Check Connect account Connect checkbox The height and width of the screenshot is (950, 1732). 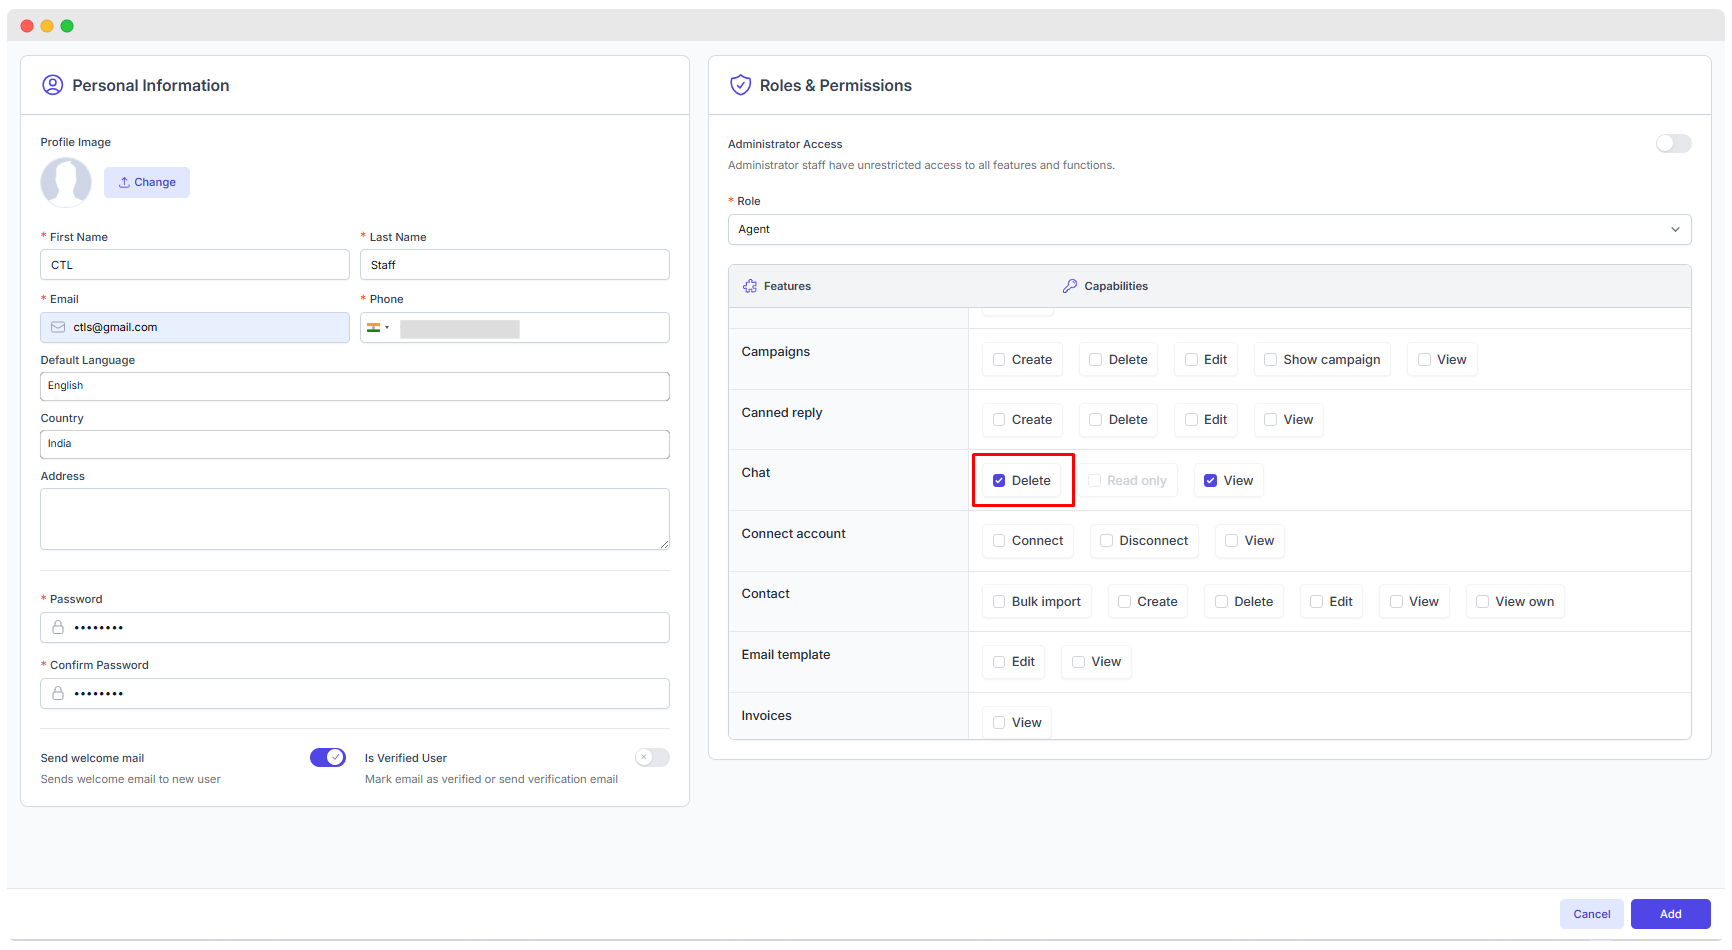(999, 541)
